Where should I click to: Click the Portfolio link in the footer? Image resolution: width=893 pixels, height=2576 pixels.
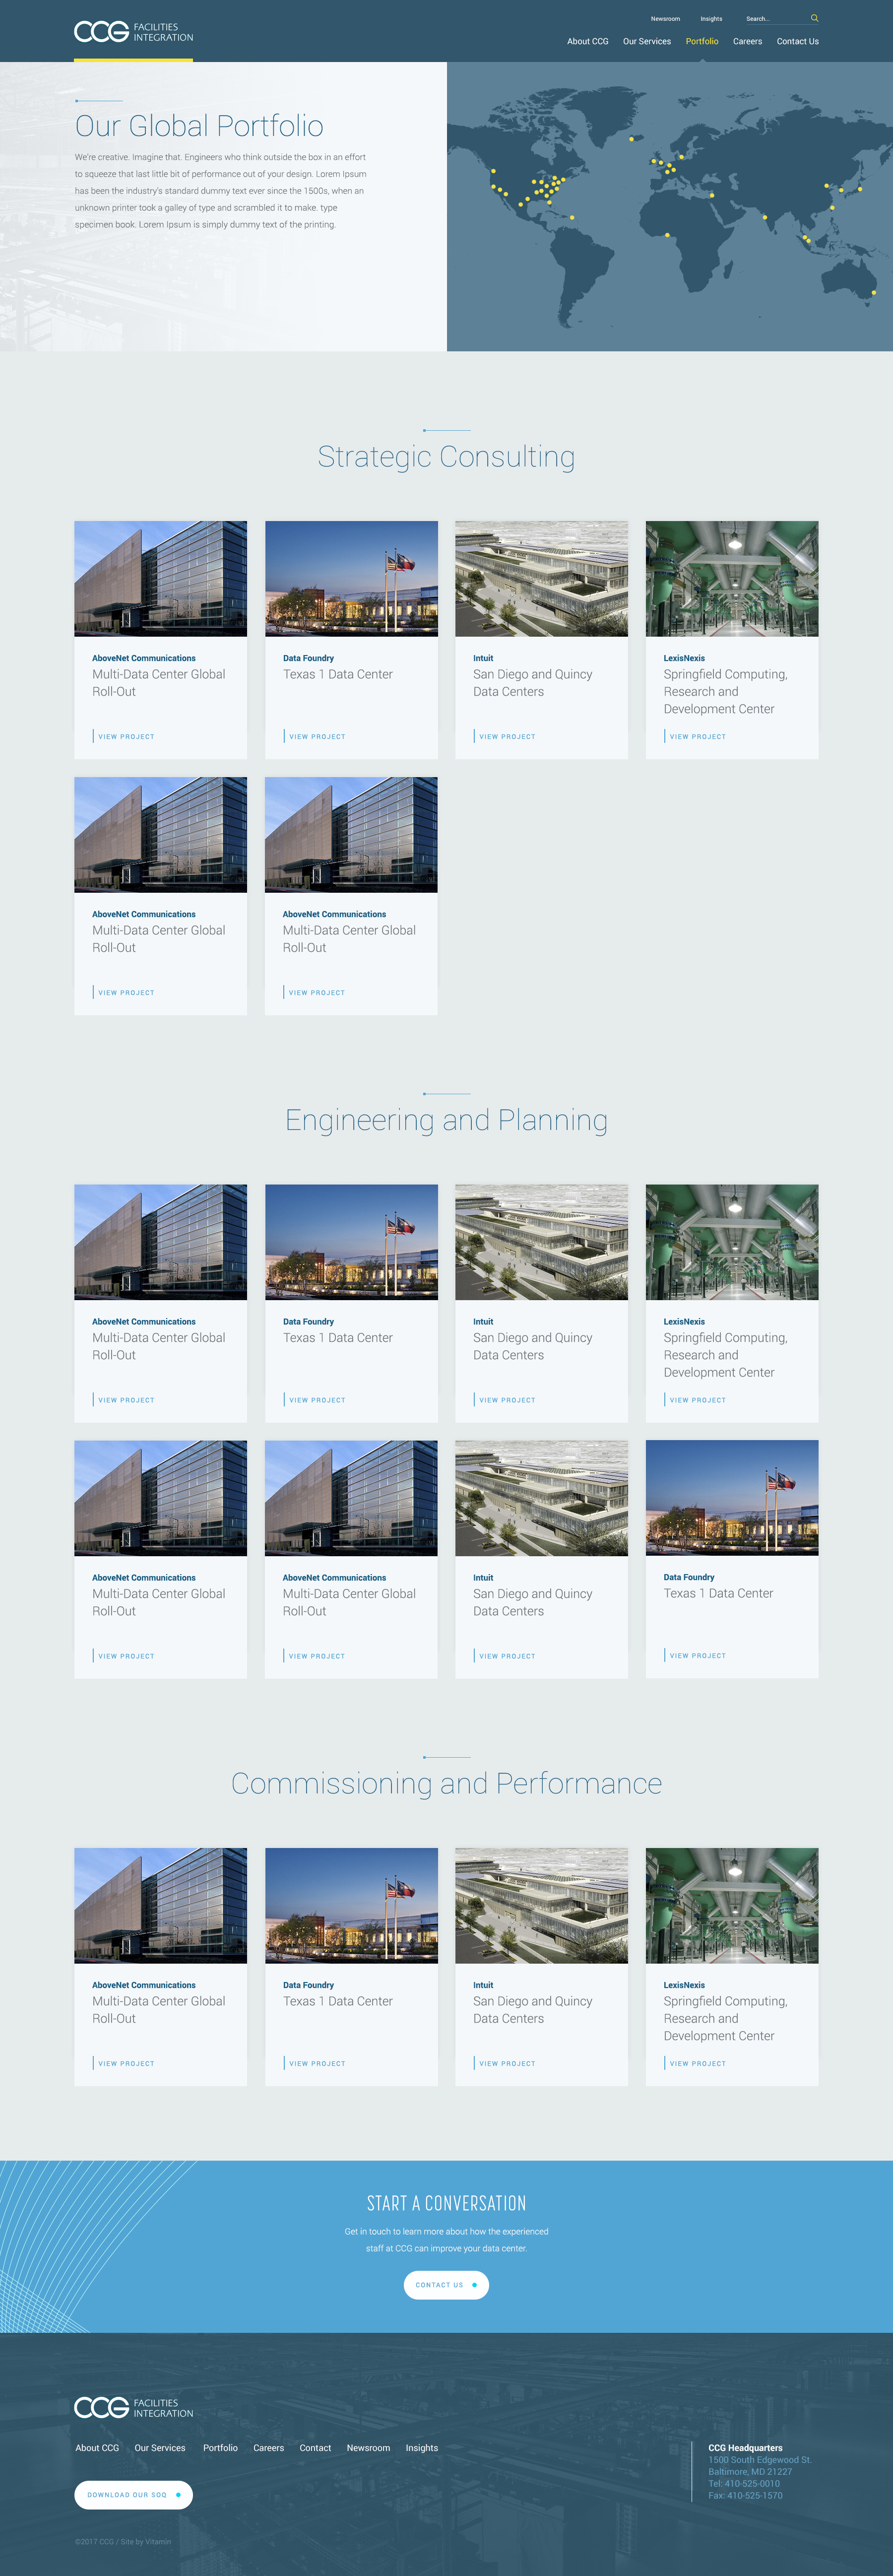click(220, 2448)
